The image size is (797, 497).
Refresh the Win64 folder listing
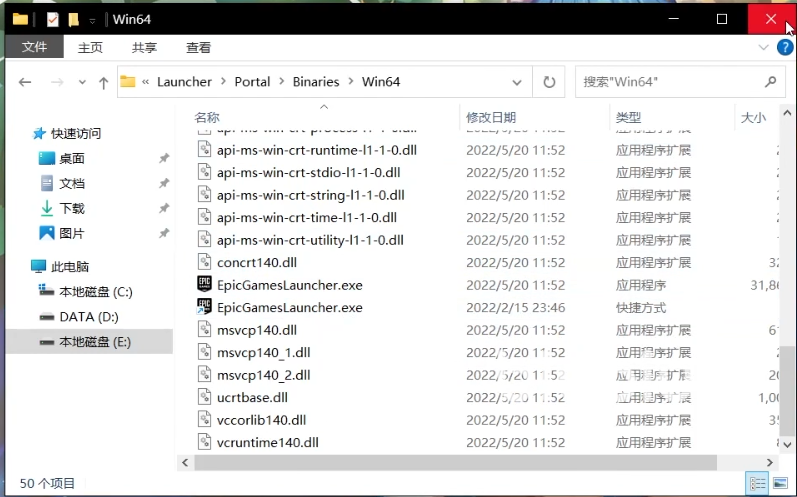click(548, 82)
